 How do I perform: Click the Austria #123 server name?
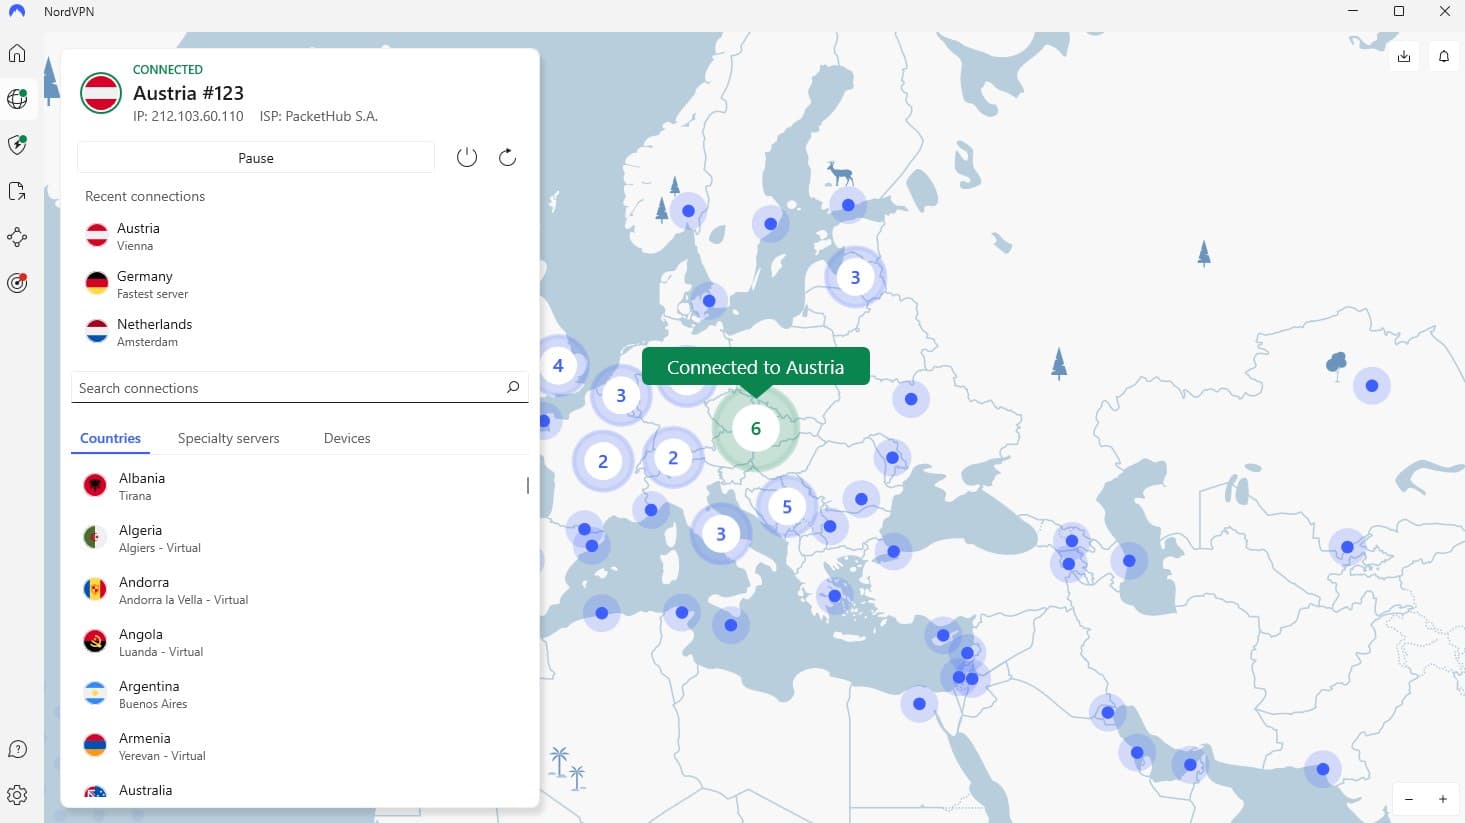click(188, 93)
